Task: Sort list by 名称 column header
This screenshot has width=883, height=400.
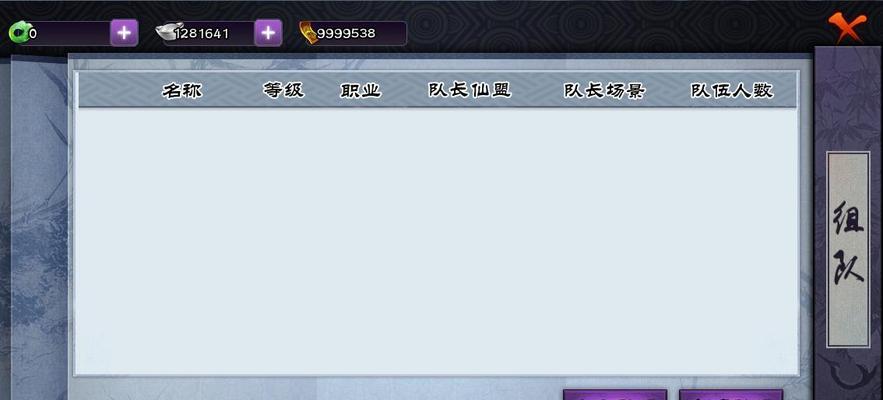Action: tap(182, 90)
